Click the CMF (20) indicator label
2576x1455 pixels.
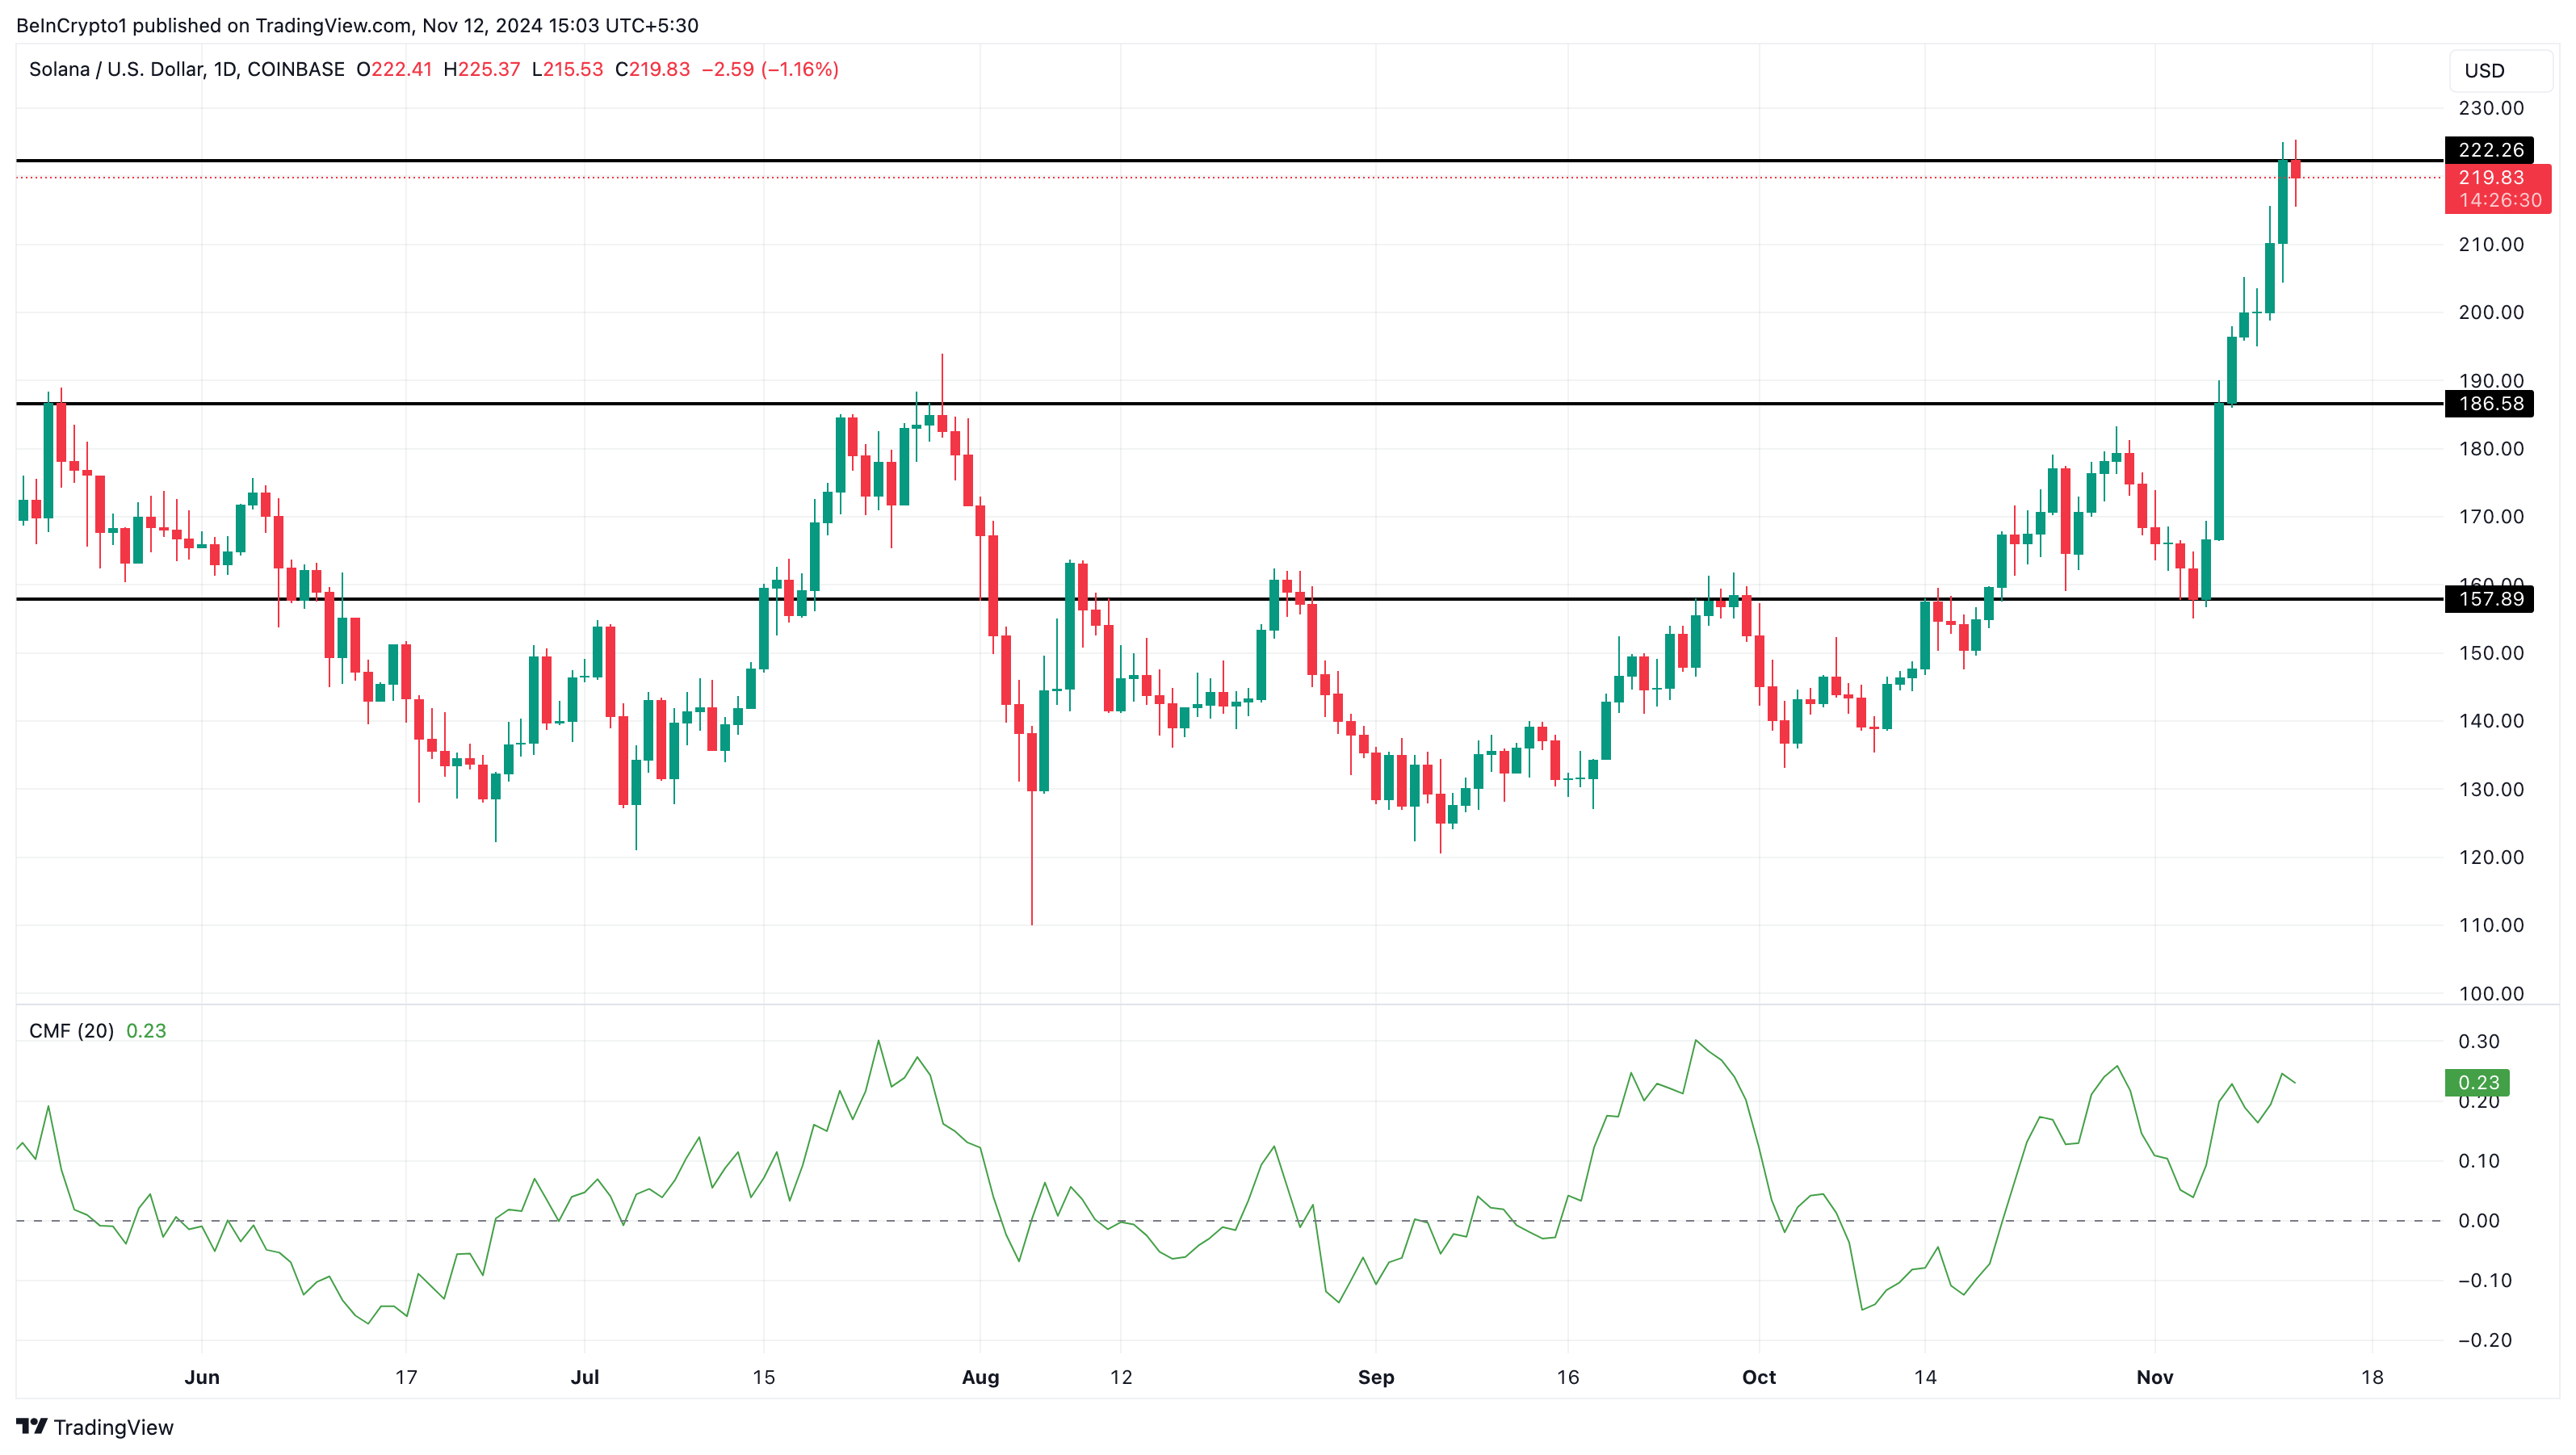click(x=70, y=1031)
